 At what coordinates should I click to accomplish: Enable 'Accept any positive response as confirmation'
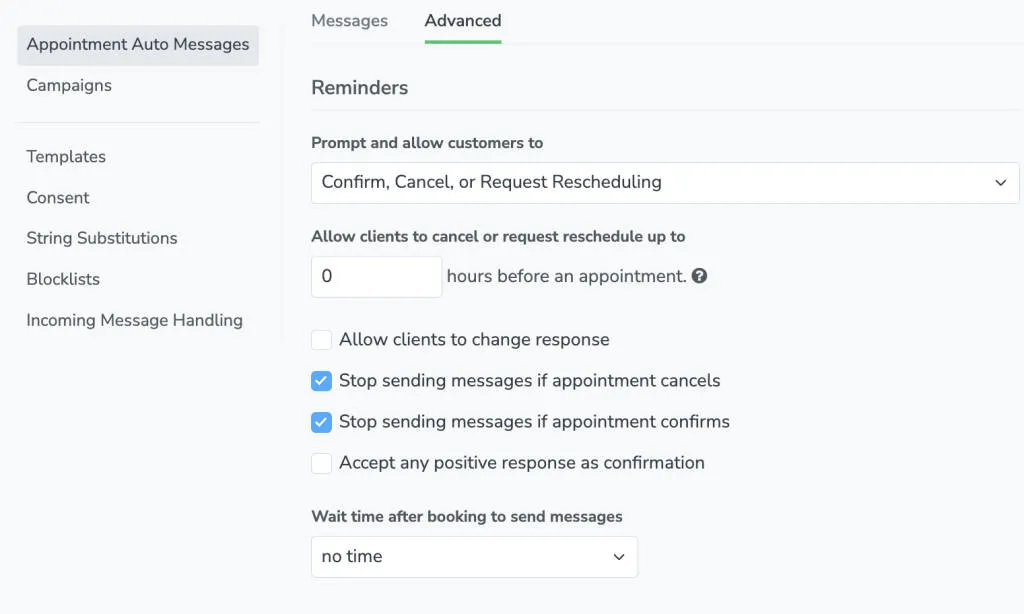click(x=321, y=463)
